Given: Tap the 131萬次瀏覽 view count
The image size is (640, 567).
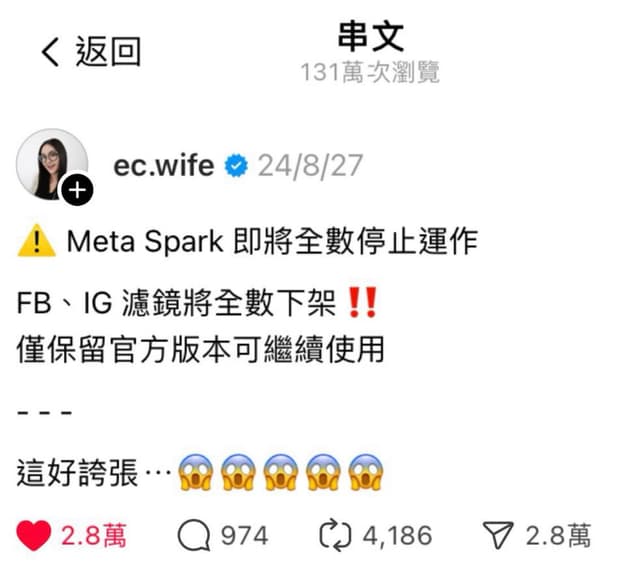Looking at the screenshot, I should [370, 72].
